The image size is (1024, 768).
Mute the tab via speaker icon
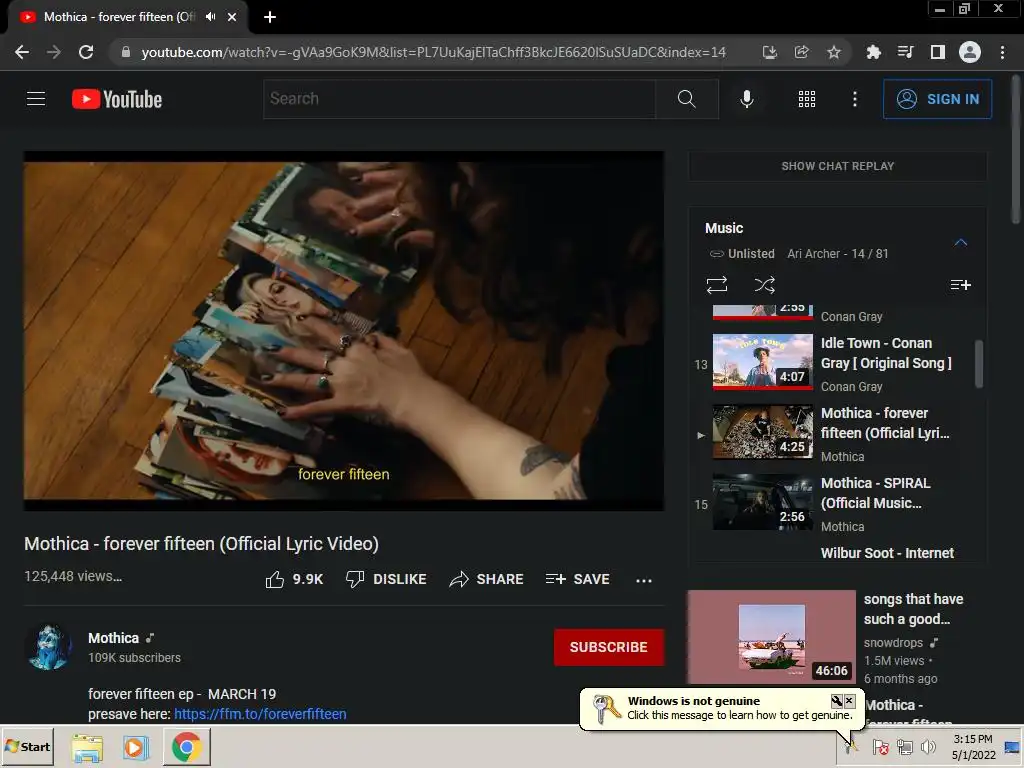(210, 17)
